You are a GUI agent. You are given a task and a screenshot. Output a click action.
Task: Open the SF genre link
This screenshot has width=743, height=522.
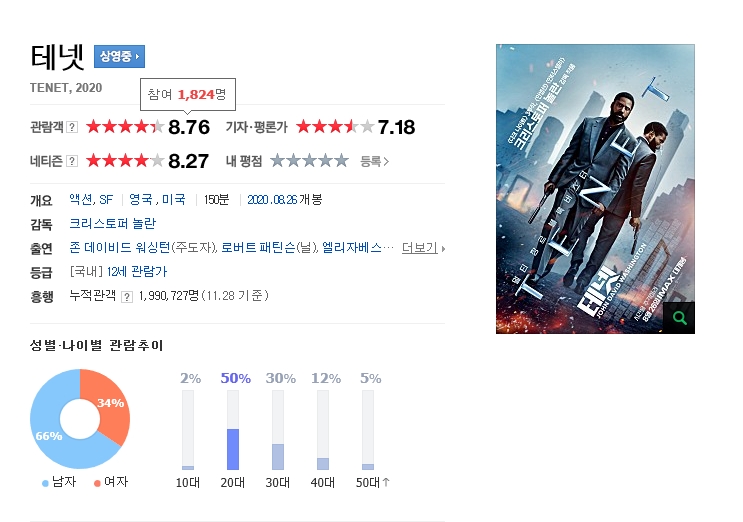click(x=106, y=199)
